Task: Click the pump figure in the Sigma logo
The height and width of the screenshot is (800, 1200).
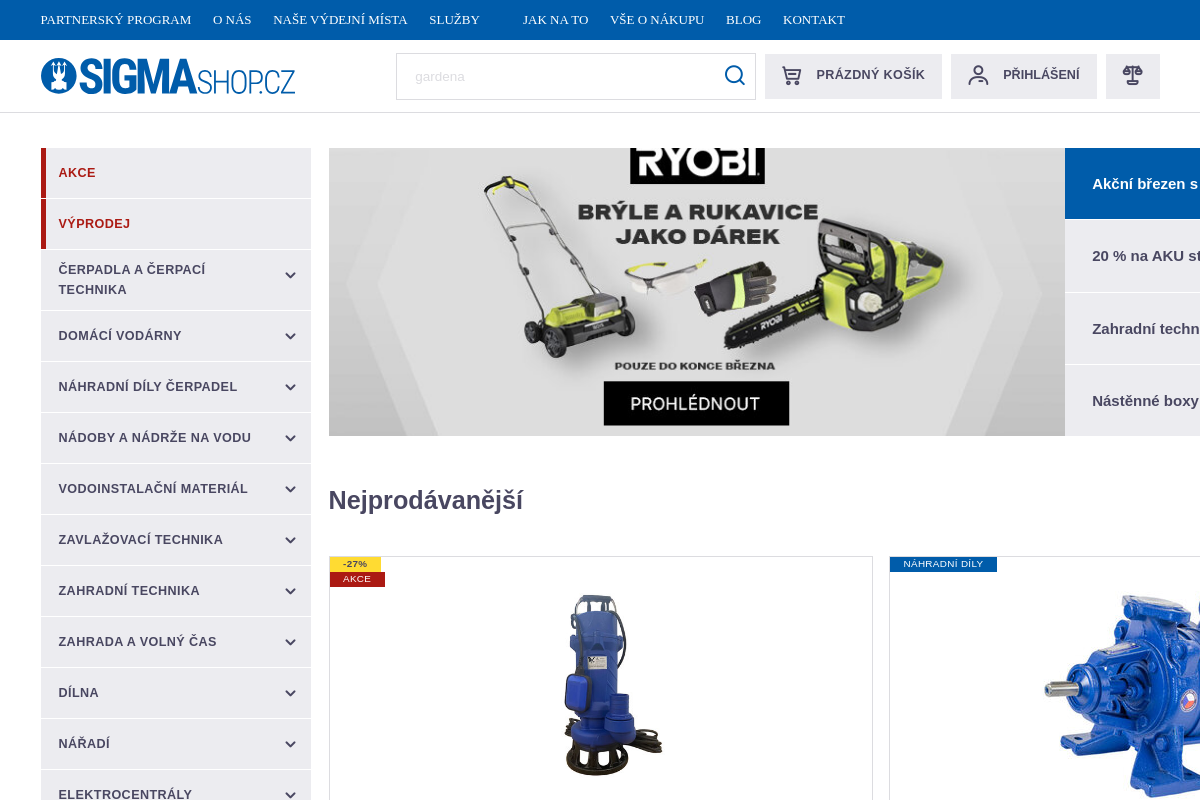Action: click(x=57, y=76)
